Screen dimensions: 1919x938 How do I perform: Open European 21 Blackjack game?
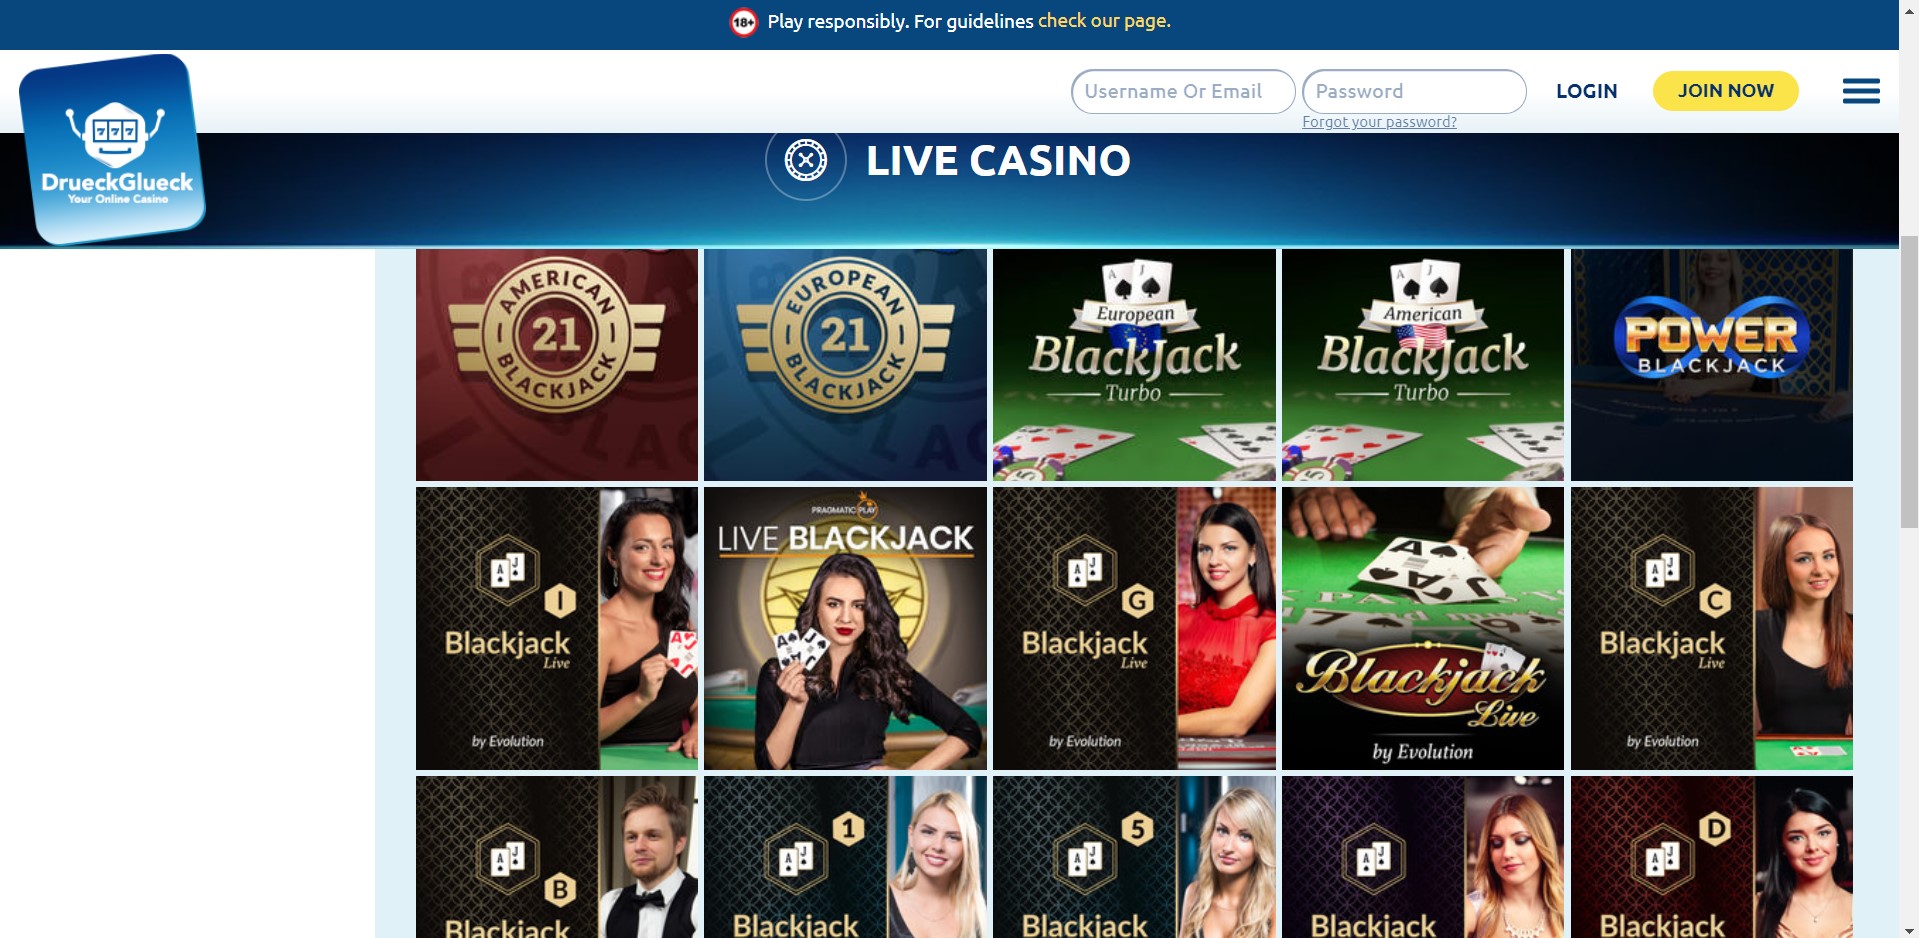point(845,365)
